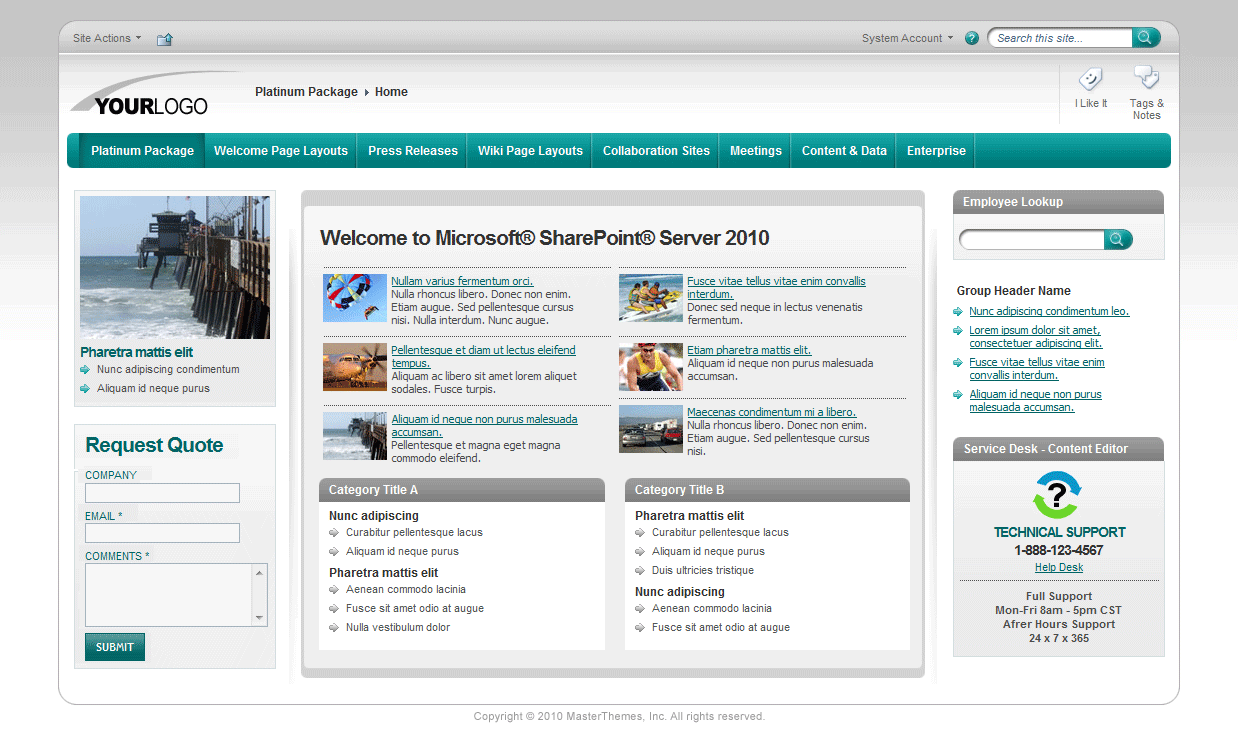The height and width of the screenshot is (730, 1238).
Task: Click the edit page icon beside Site Actions
Action: coord(164,38)
